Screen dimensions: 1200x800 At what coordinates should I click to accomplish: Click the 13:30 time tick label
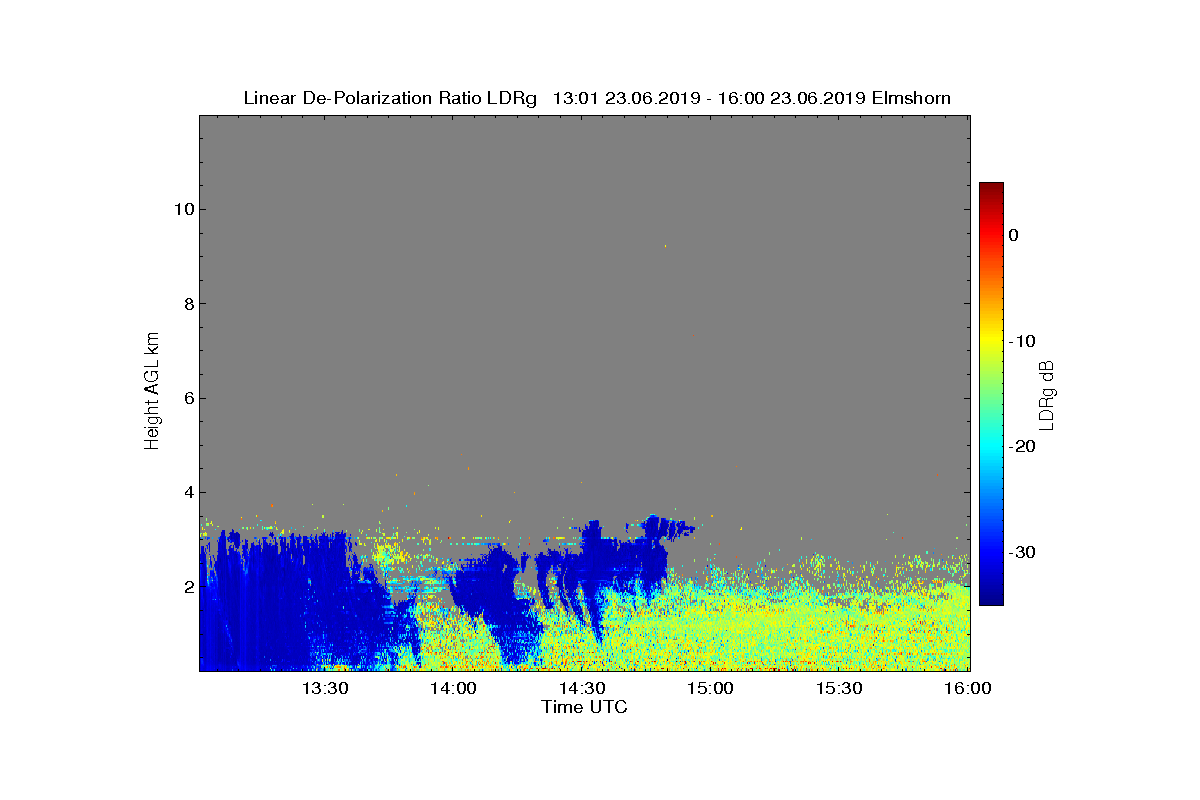[x=325, y=689]
